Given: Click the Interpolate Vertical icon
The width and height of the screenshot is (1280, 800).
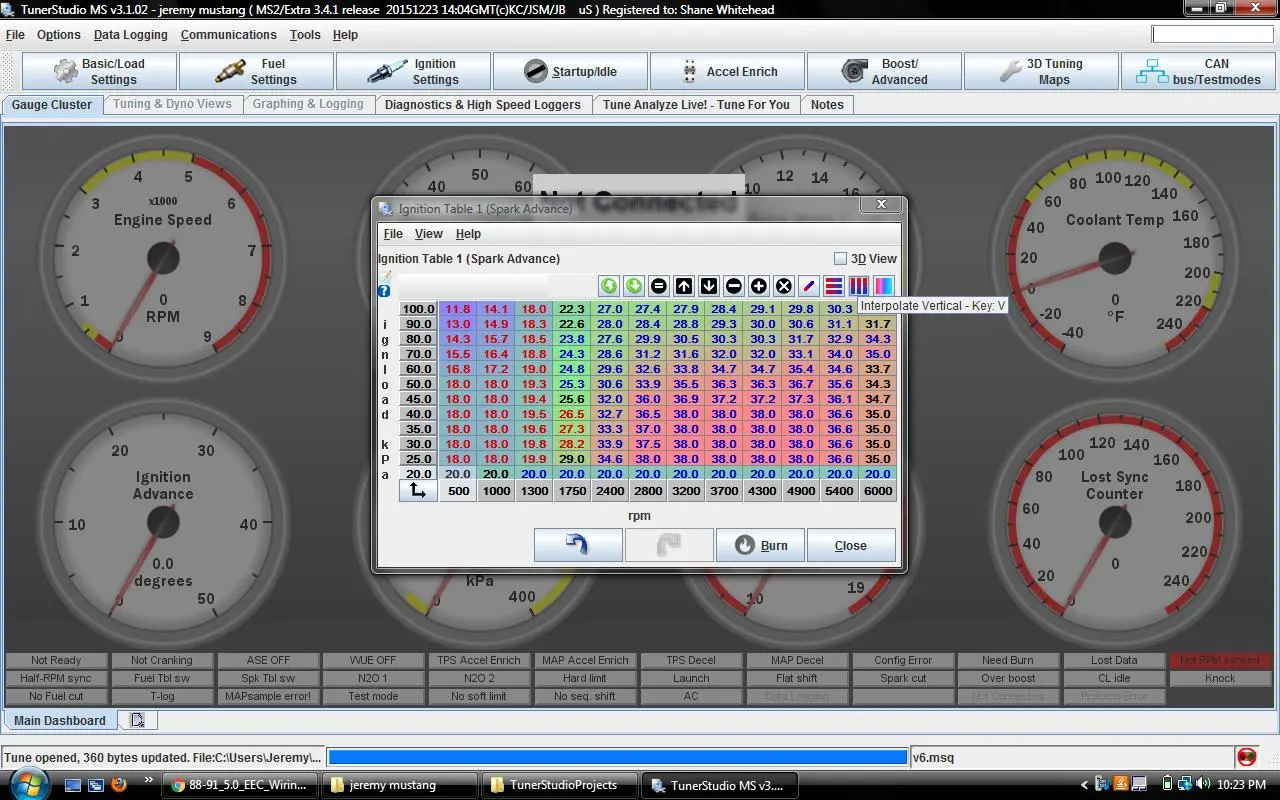Looking at the screenshot, I should pyautogui.click(x=859, y=286).
